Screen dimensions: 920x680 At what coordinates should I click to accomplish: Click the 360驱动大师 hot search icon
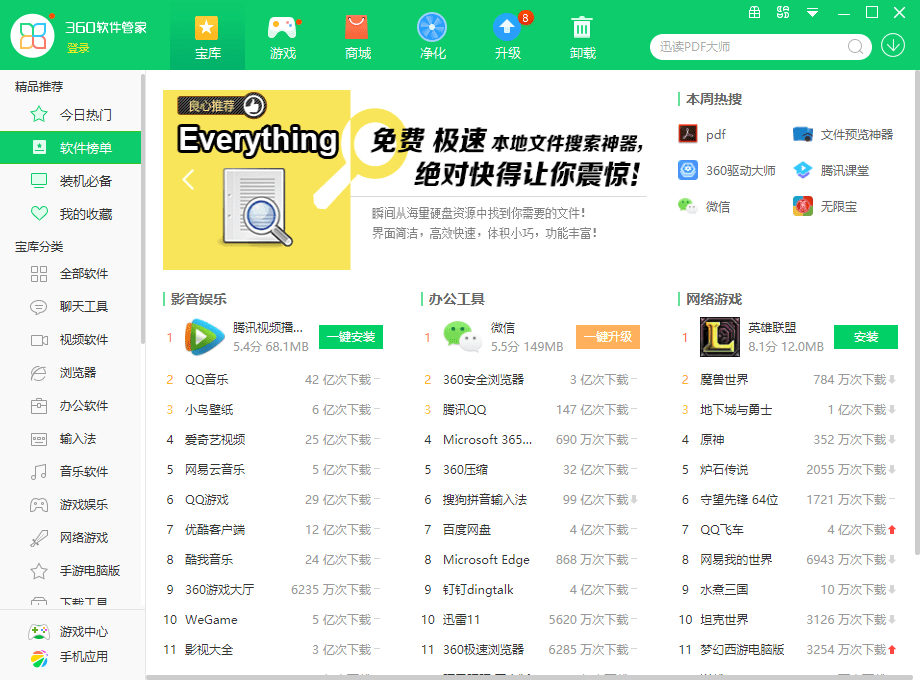[688, 169]
